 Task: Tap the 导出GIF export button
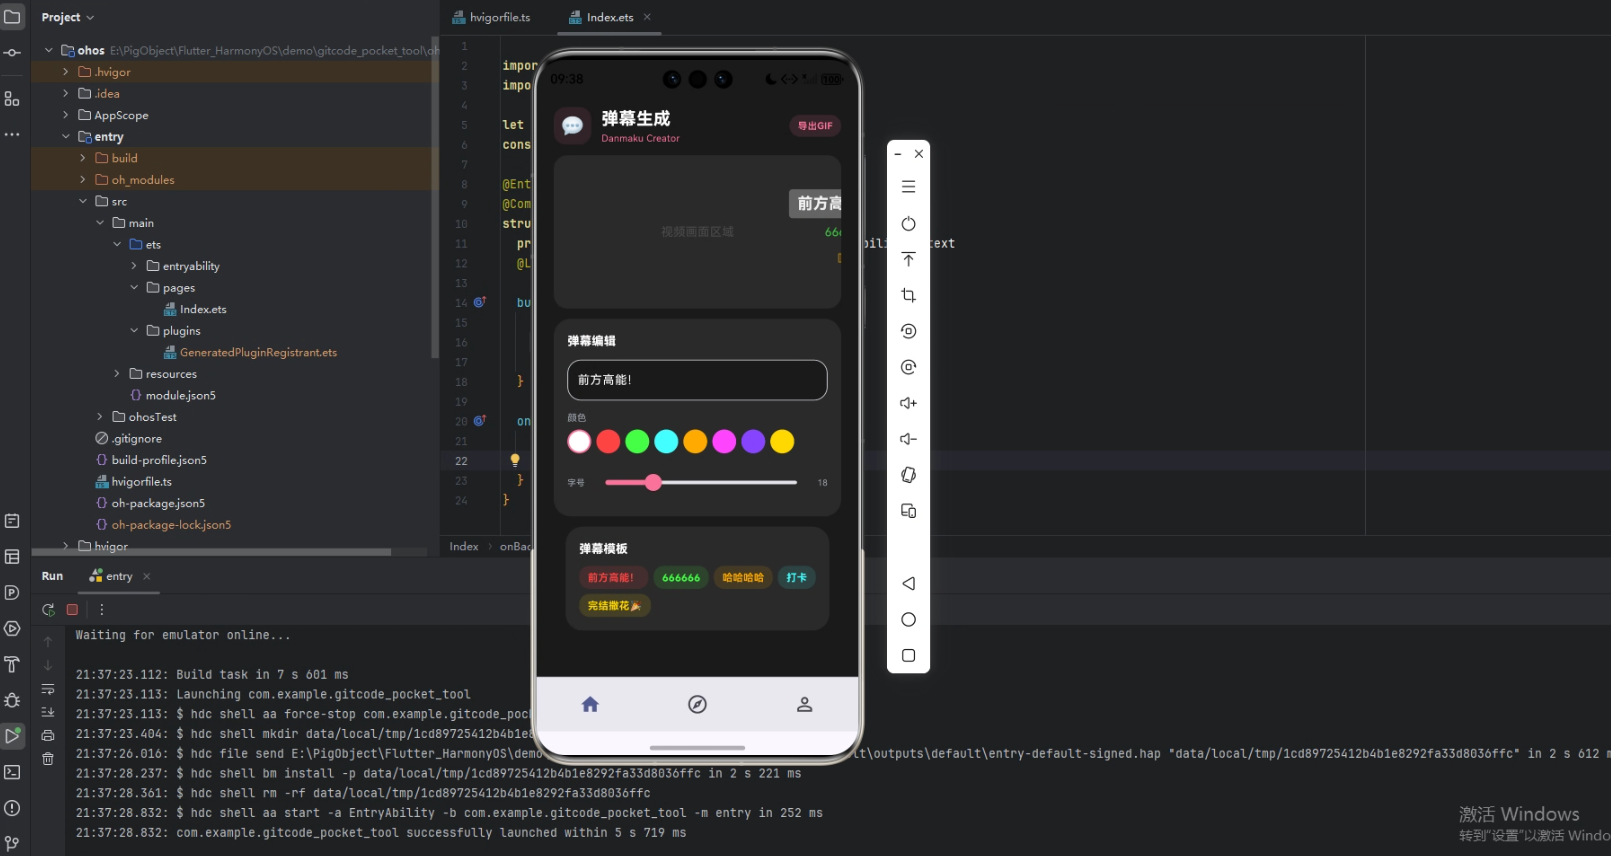[815, 126]
